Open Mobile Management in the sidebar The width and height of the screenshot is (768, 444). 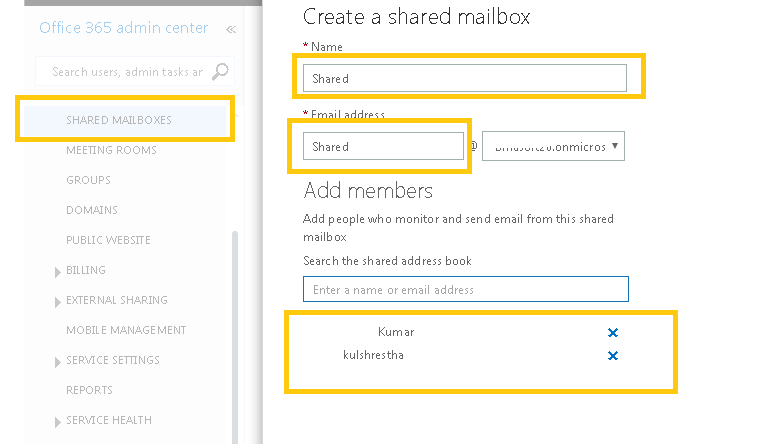click(126, 330)
